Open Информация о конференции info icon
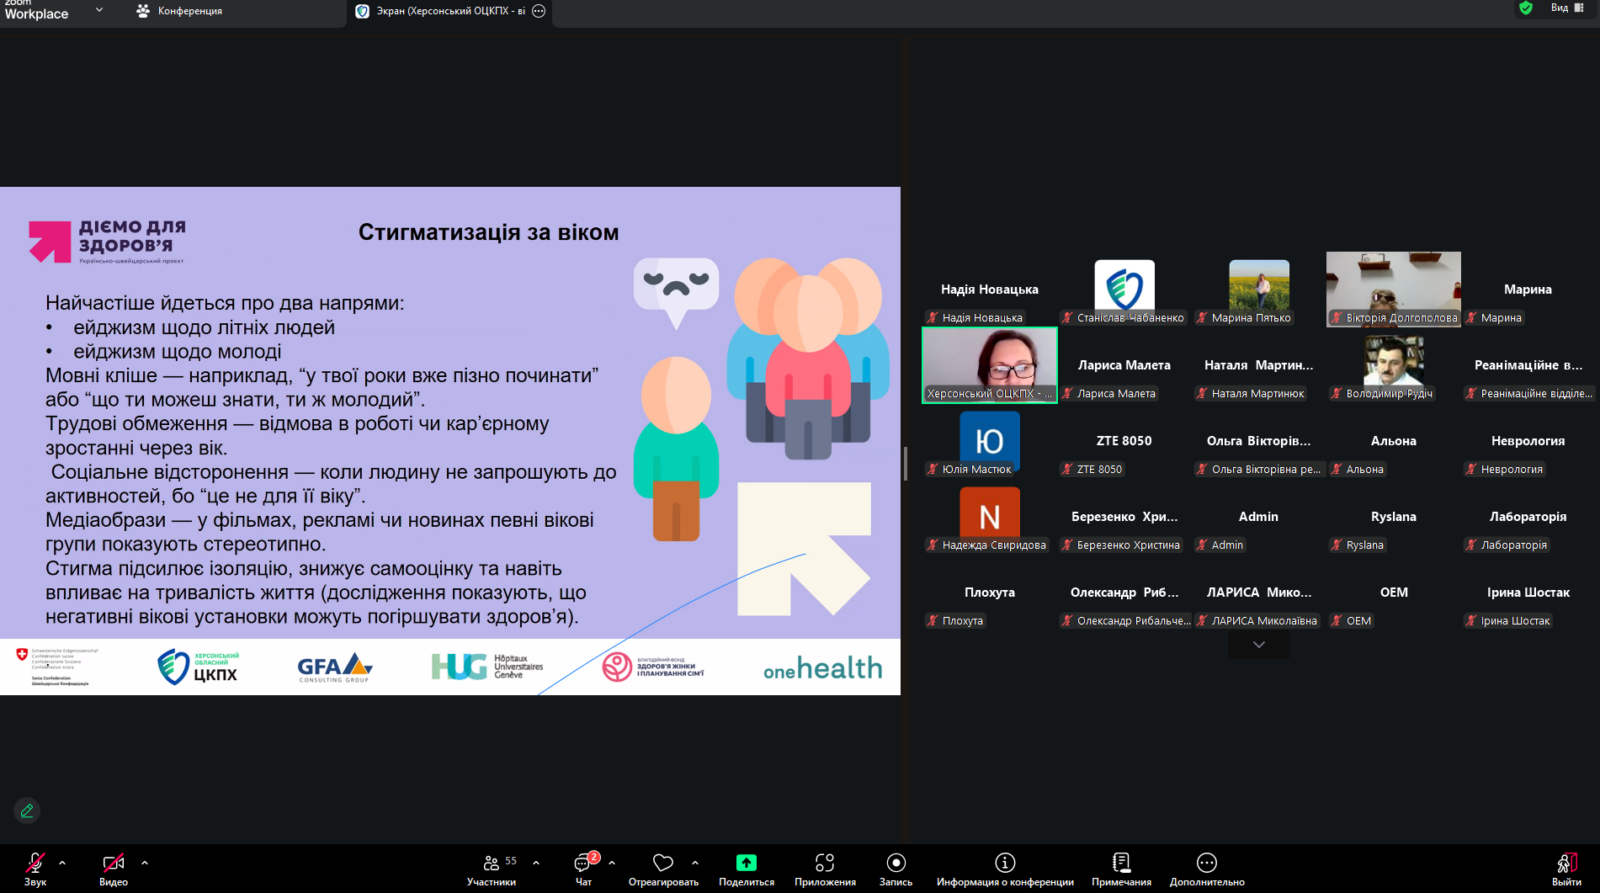 click(1005, 866)
